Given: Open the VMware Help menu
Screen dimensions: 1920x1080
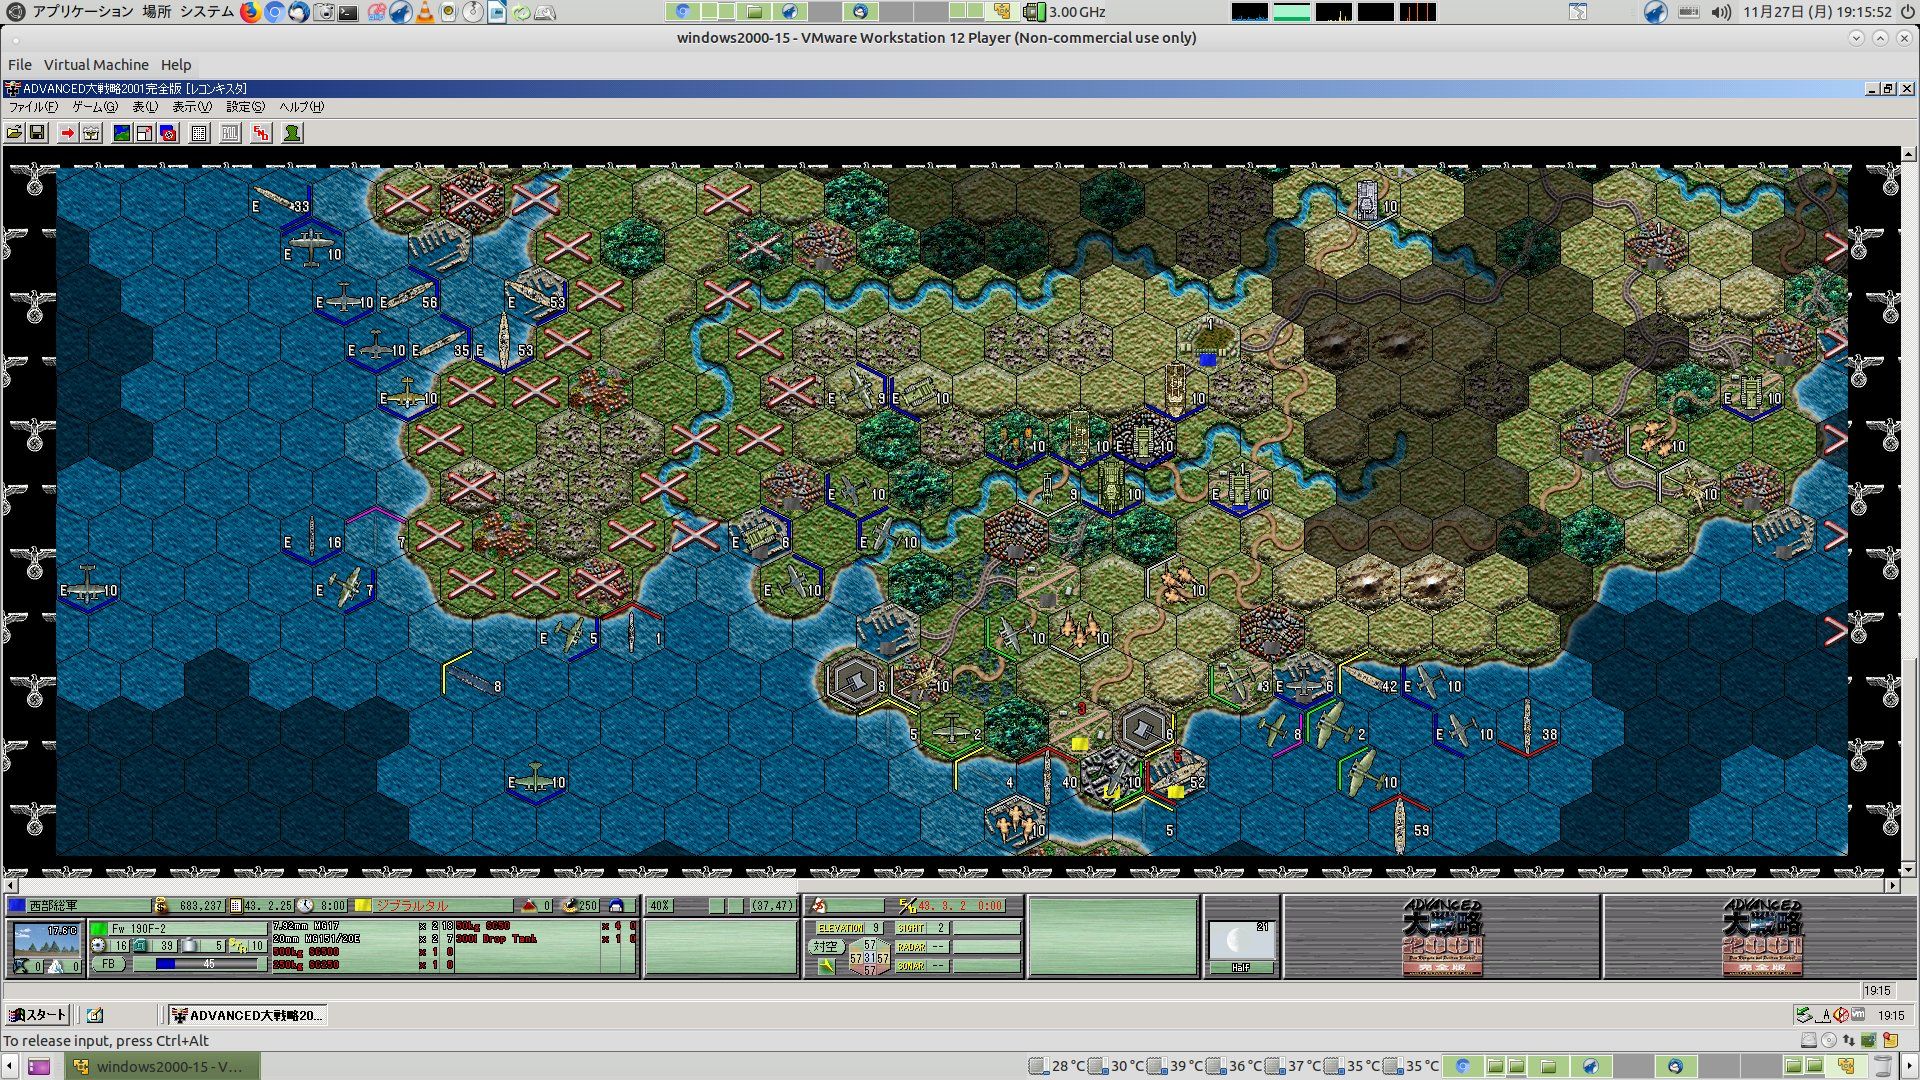Looking at the screenshot, I should [176, 65].
